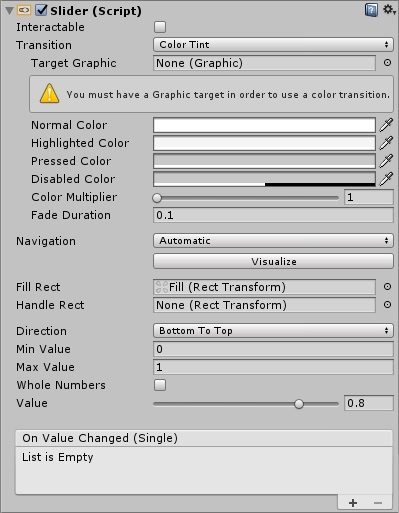Click the Direction label
399x513 pixels.
point(41,331)
